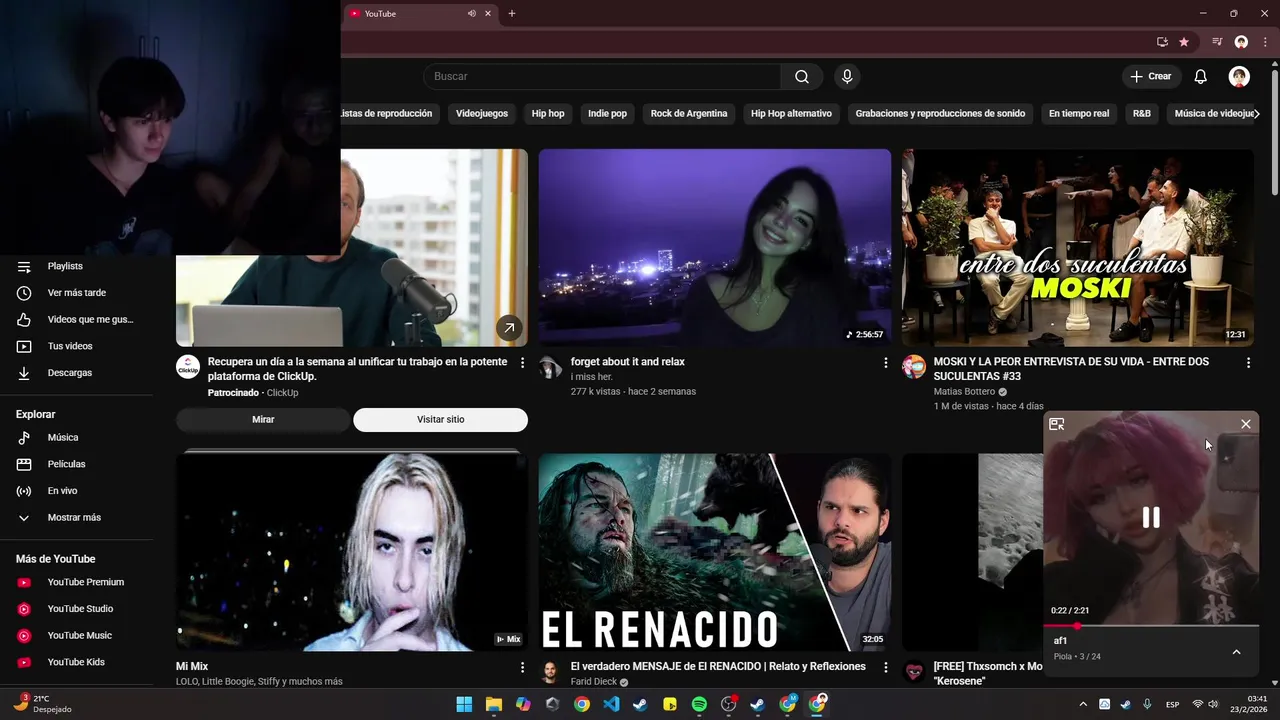1280x720 pixels.
Task: Open options menu for Mi Mix
Action: pyautogui.click(x=522, y=667)
